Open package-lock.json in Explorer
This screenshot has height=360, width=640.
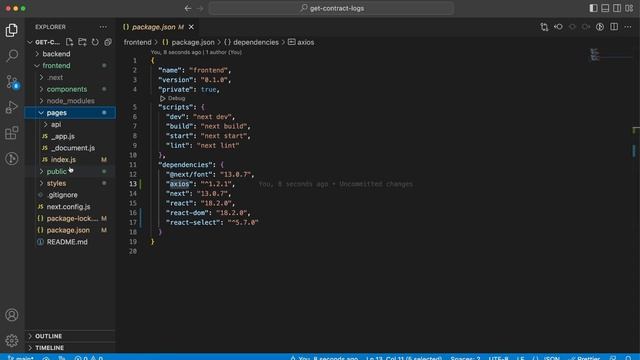(x=70, y=218)
